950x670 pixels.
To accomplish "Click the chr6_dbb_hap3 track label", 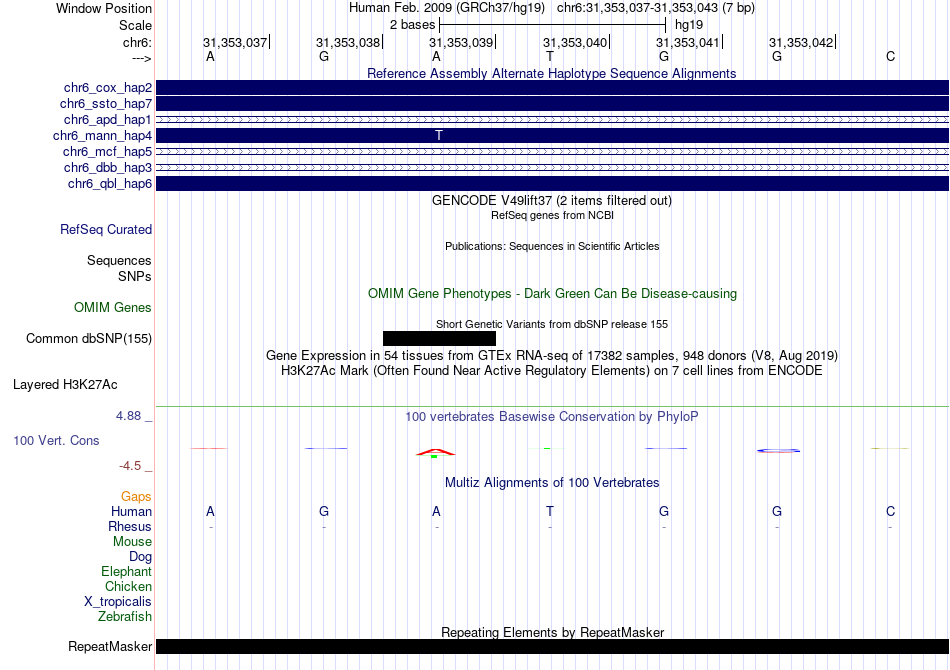I will click(x=108, y=167).
